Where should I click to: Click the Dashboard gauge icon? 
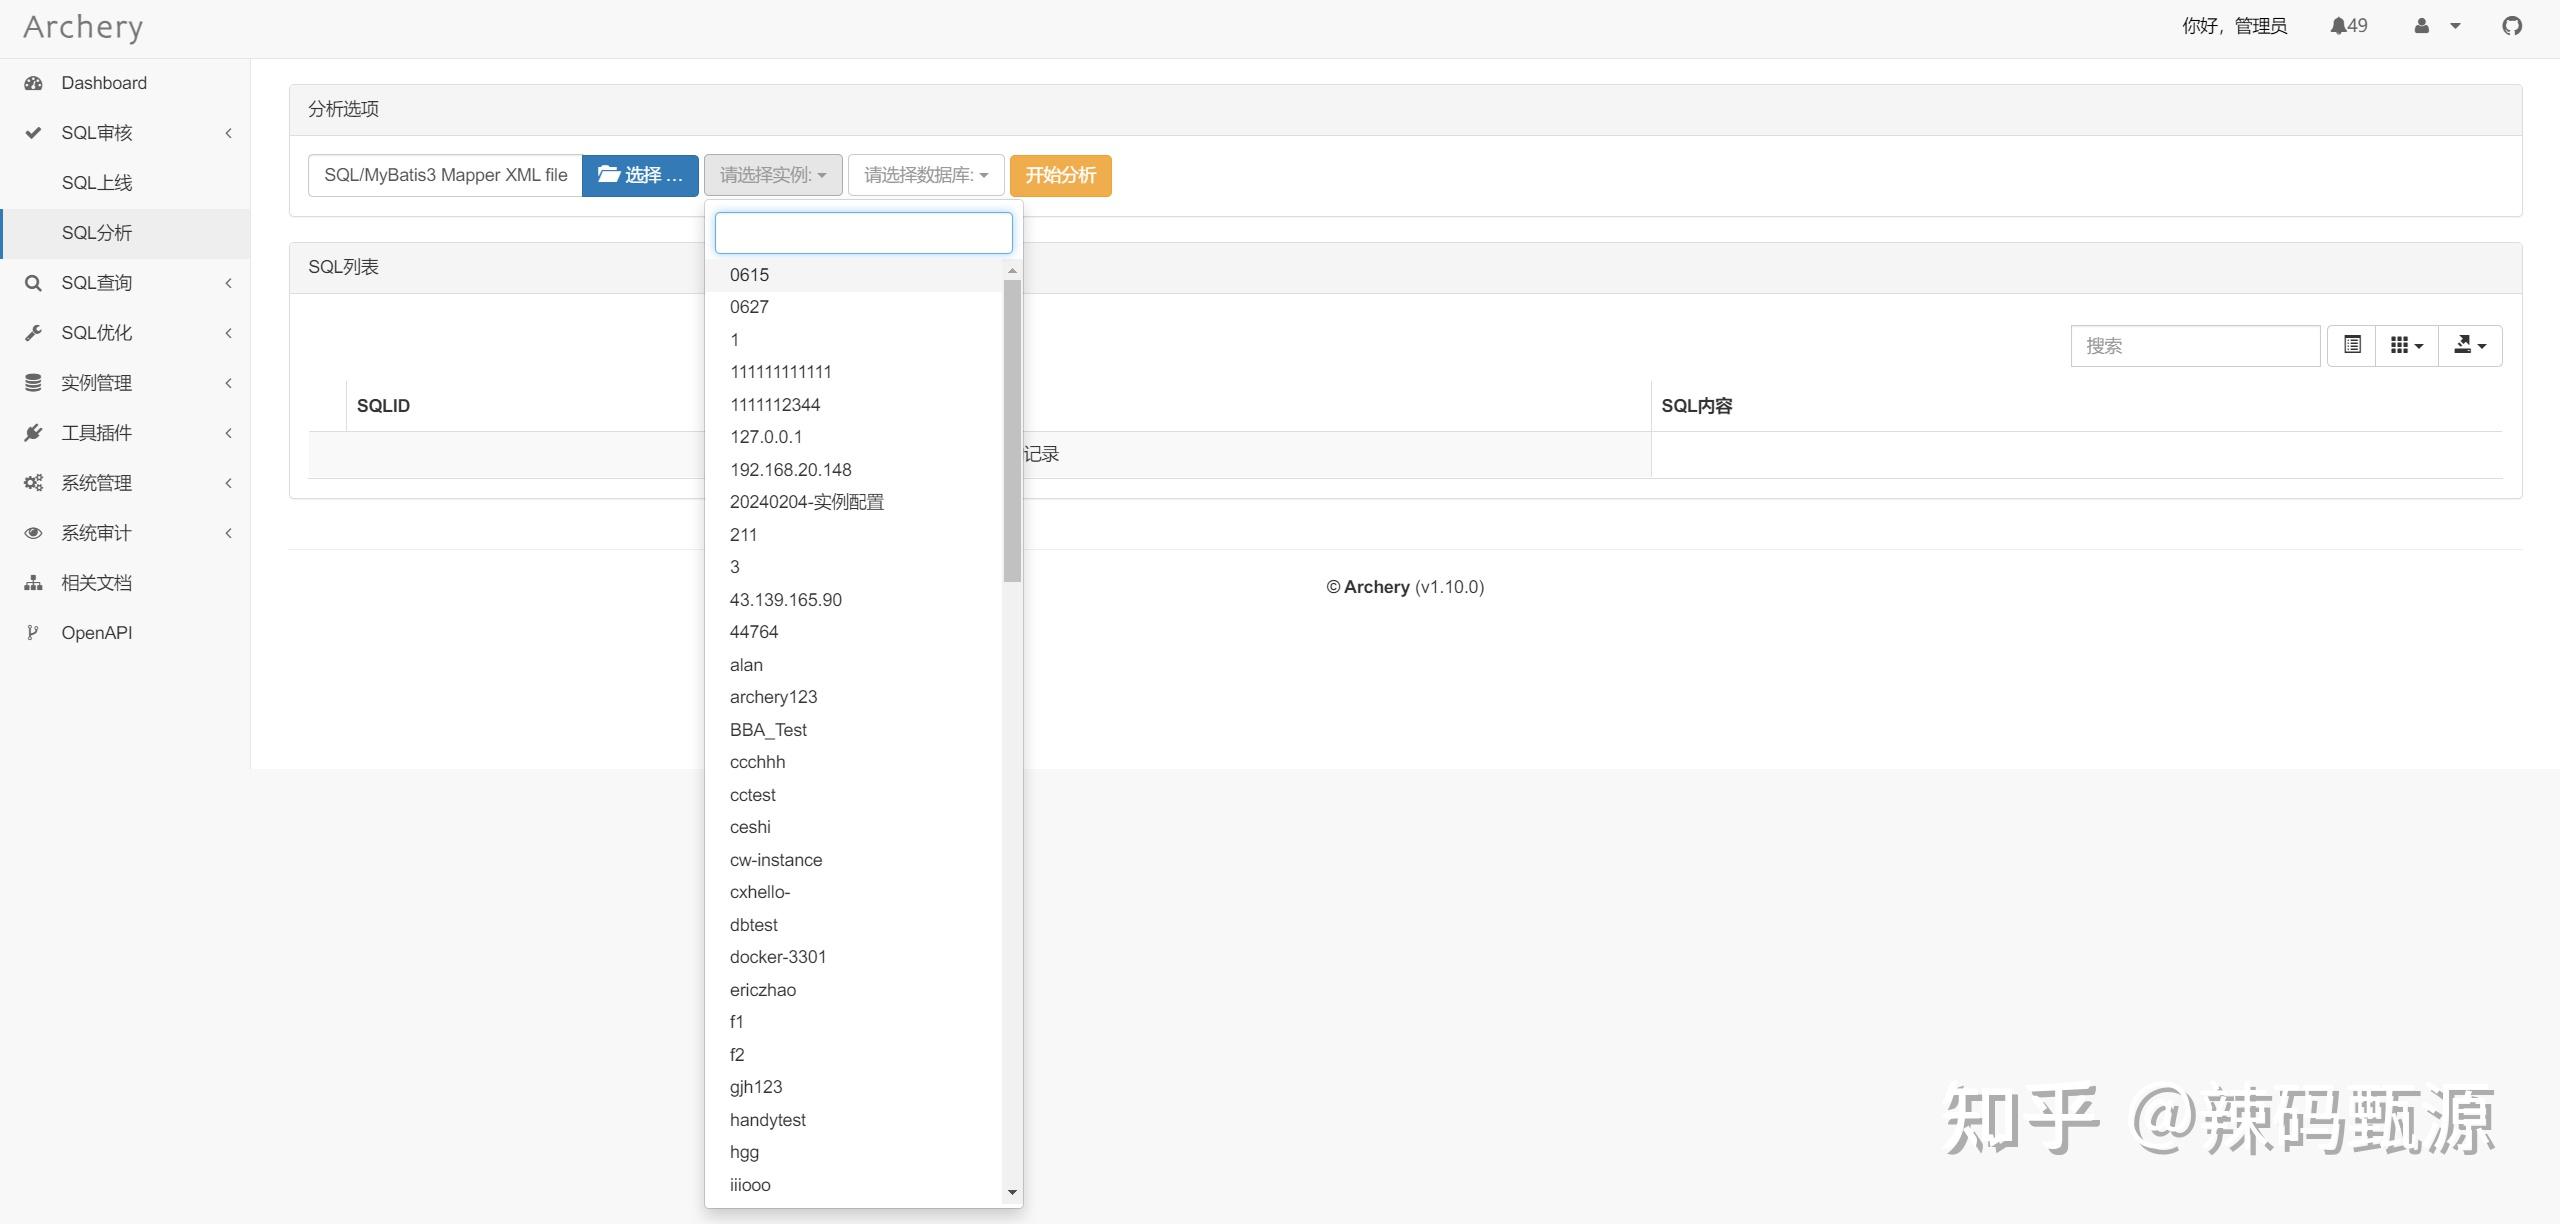pyautogui.click(x=33, y=83)
